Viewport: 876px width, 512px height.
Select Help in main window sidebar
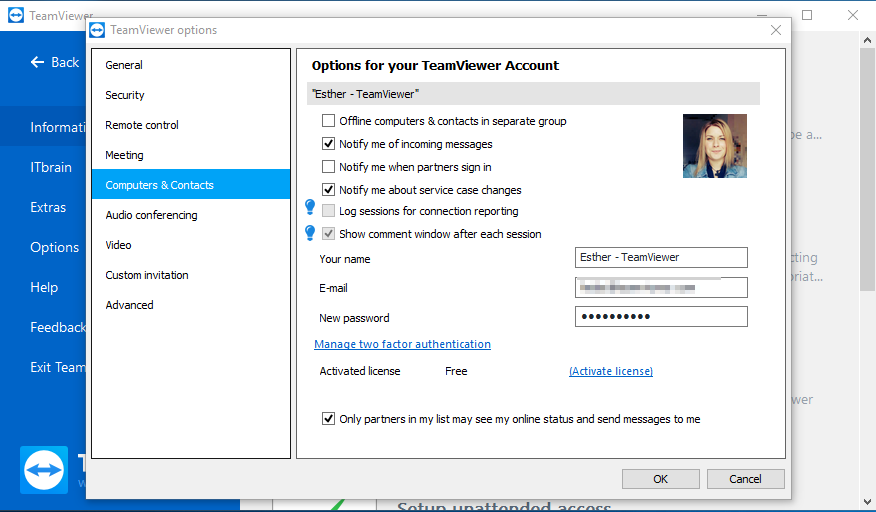point(44,287)
